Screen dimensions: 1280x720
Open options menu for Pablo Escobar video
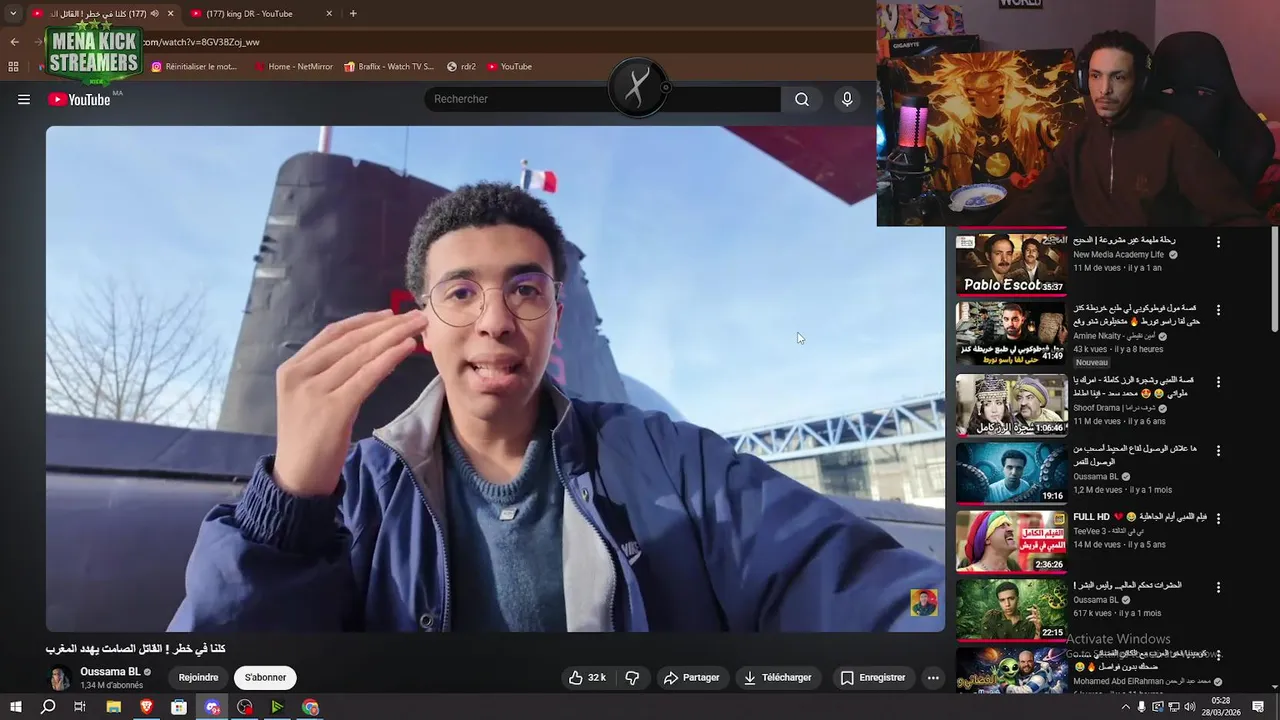(x=1218, y=242)
